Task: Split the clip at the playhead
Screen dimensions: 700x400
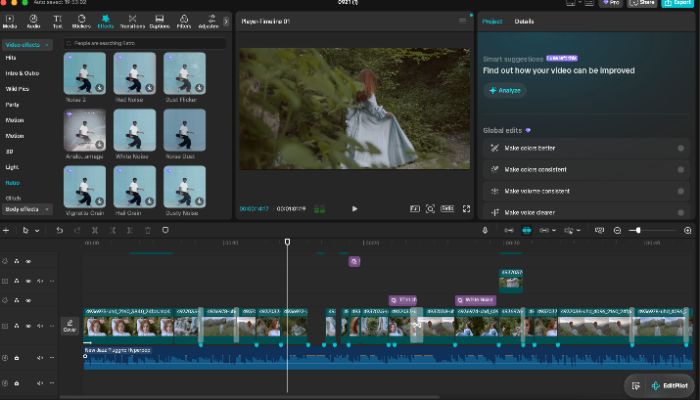Action: 95,230
